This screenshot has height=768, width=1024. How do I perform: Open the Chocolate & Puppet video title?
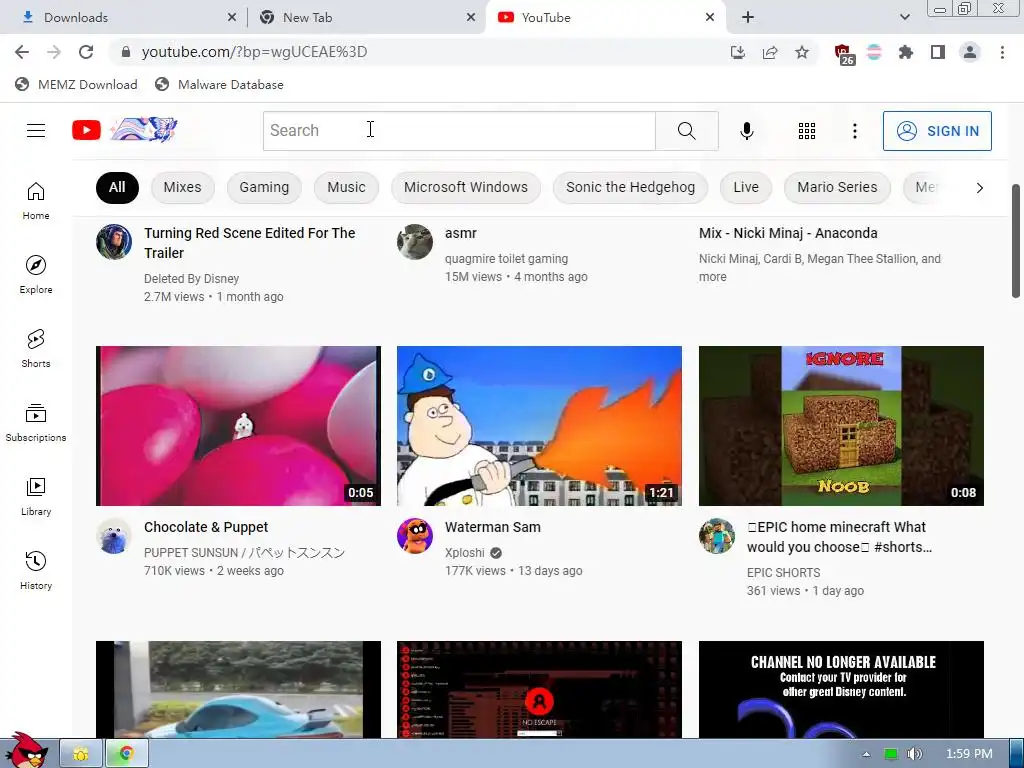206,527
